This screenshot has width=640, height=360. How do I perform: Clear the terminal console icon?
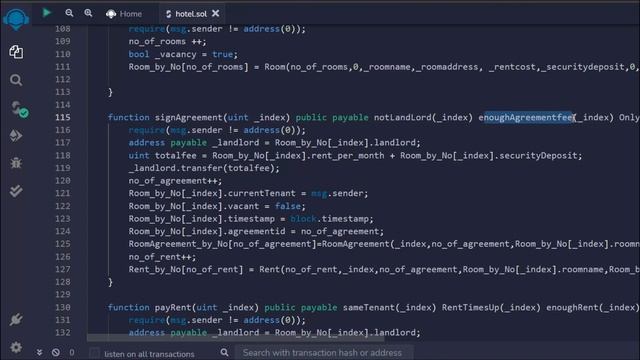pyautogui.click(x=56, y=352)
